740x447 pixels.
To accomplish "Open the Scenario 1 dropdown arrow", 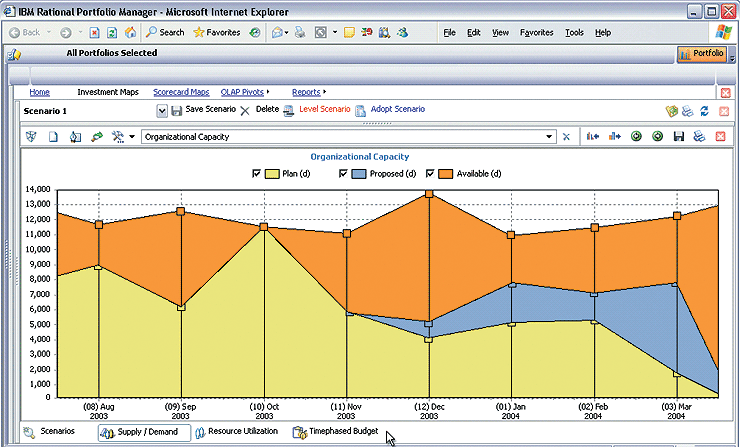I will click(x=162, y=111).
